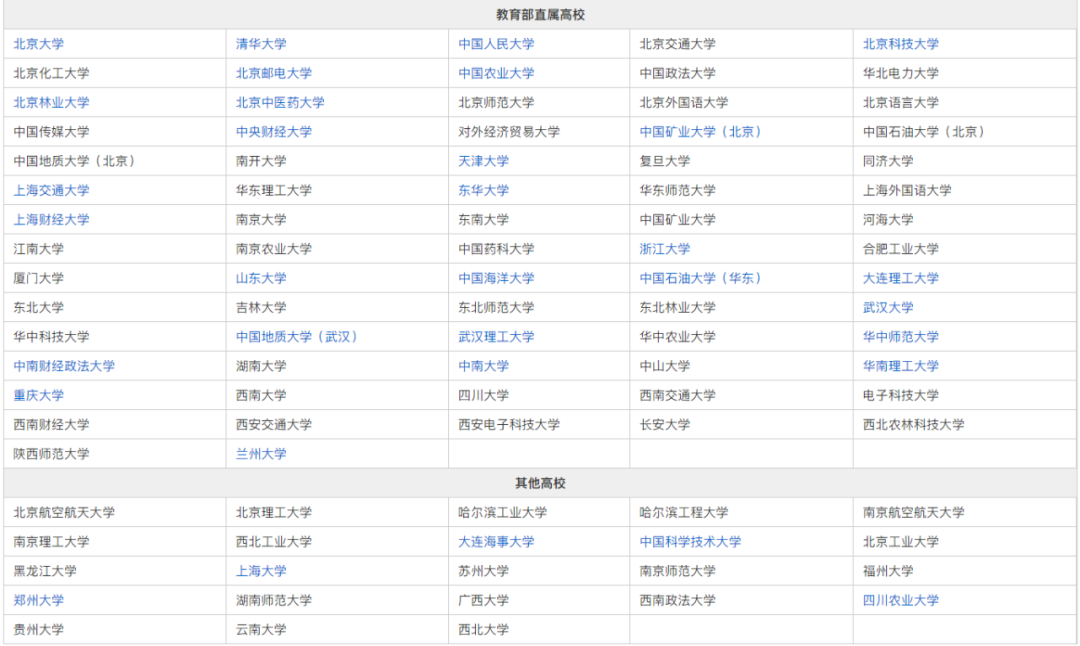Click the 中国科学技术大学 link
The height and width of the screenshot is (646, 1080).
coord(690,541)
